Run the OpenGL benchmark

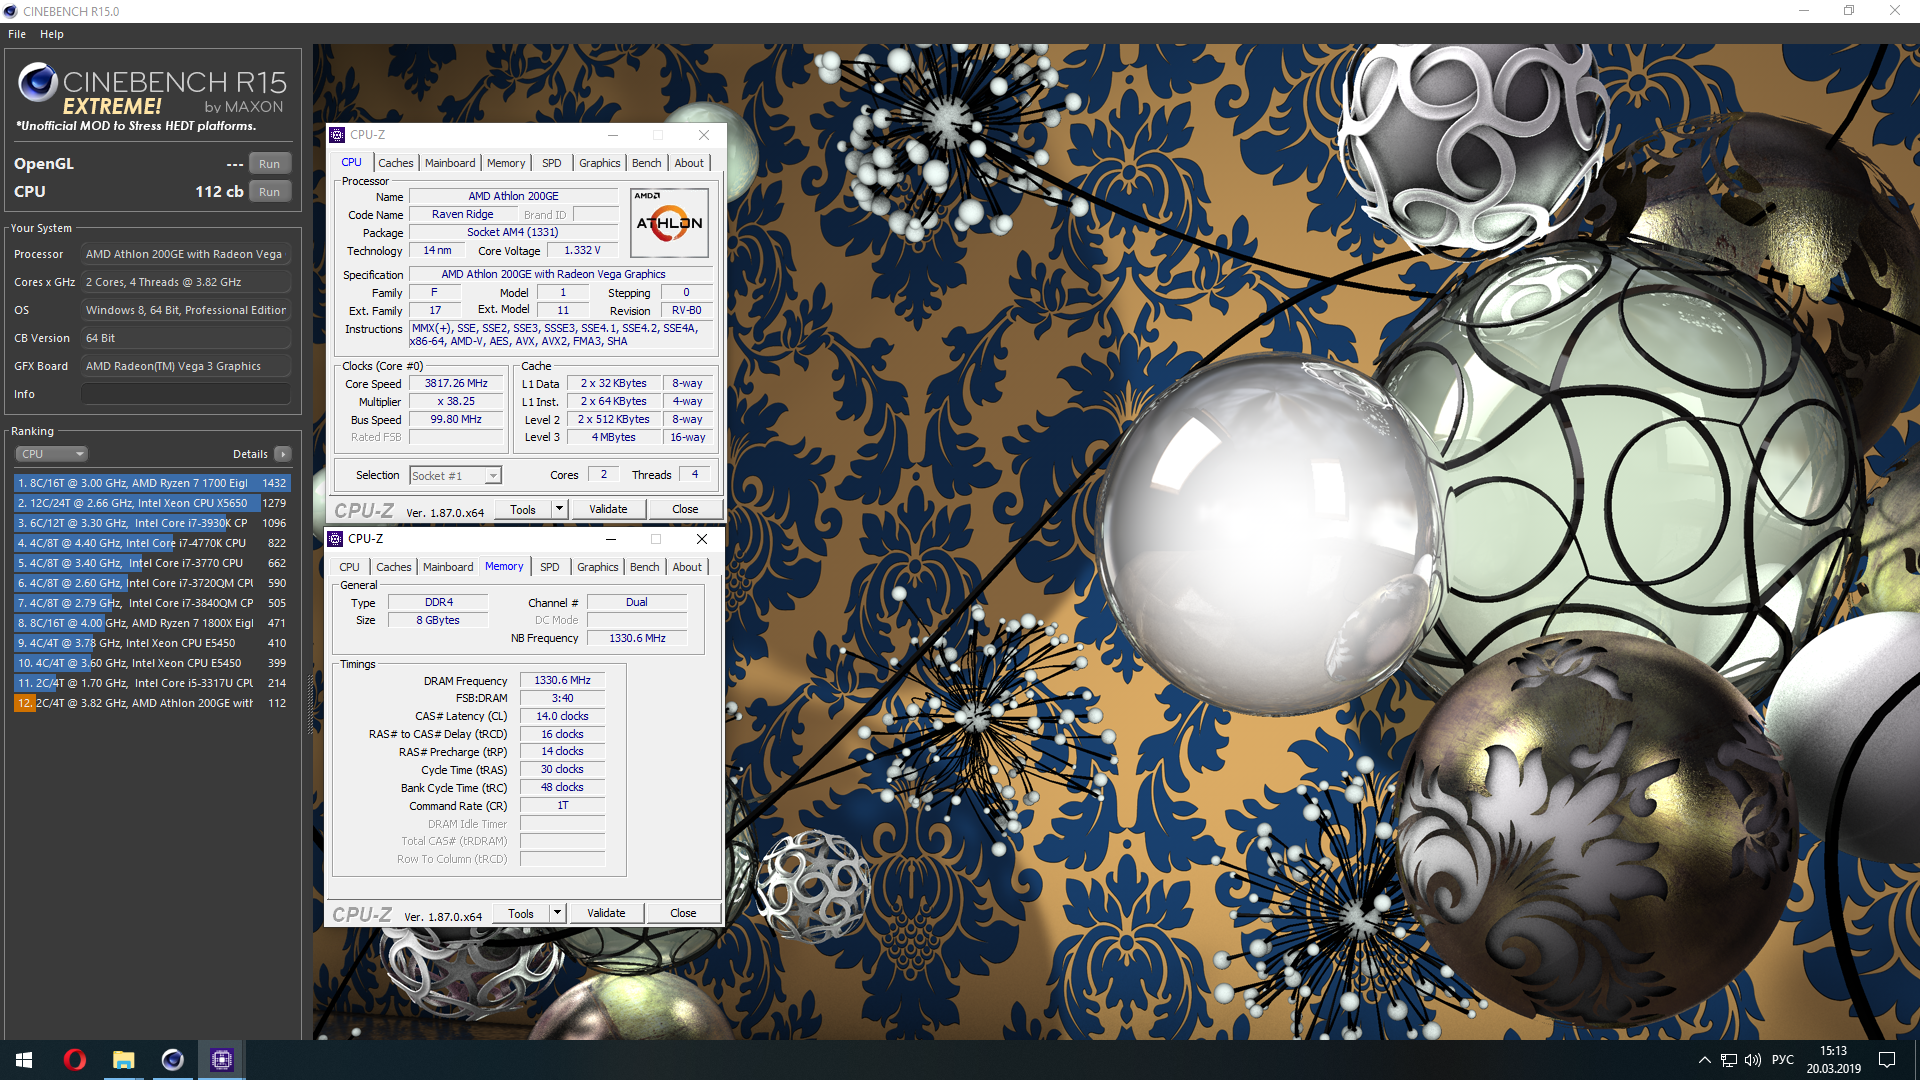(270, 164)
